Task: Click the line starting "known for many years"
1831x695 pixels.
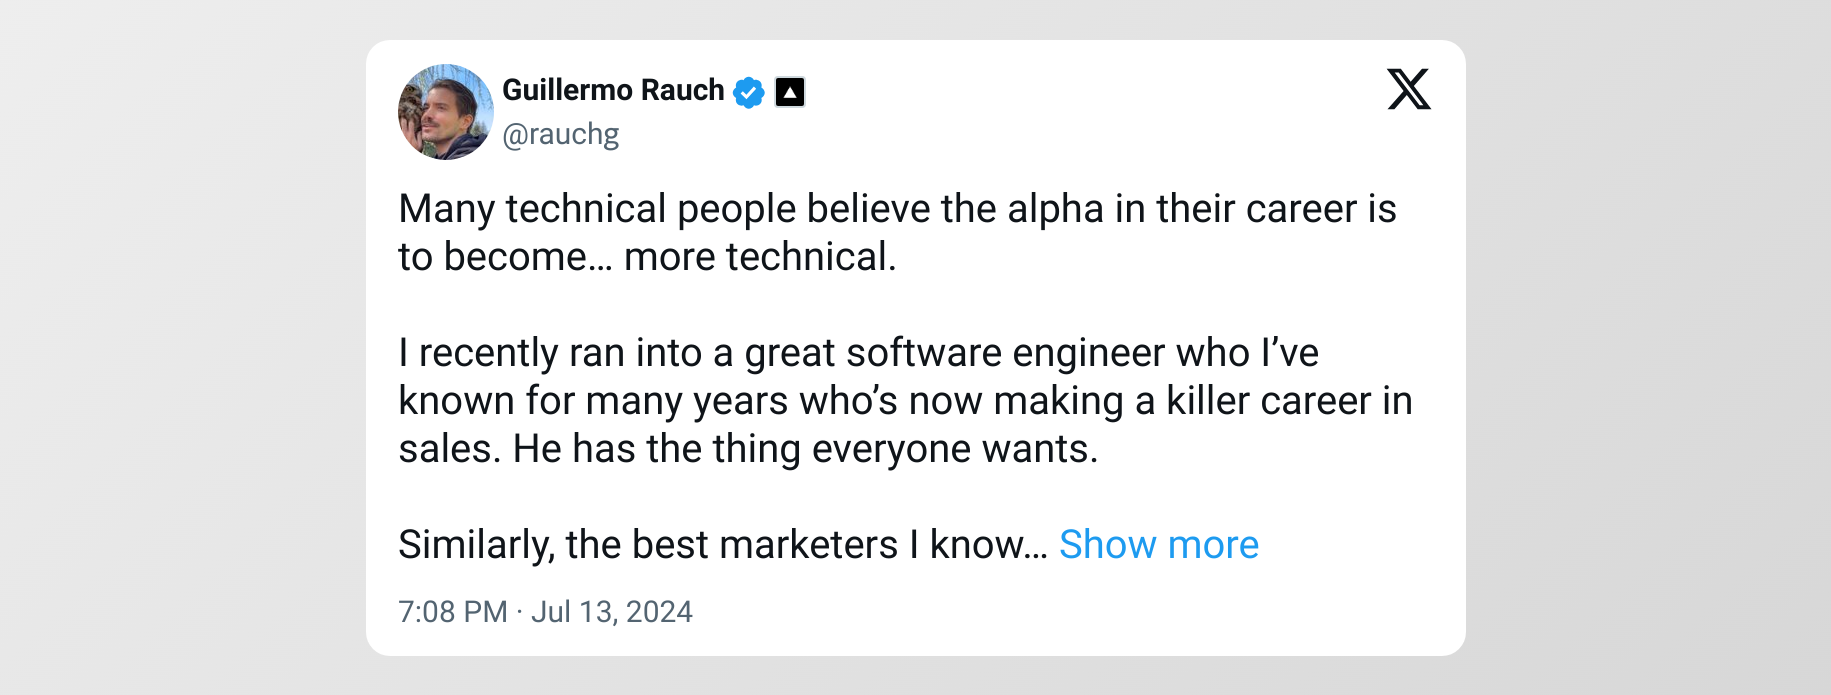Action: pyautogui.click(x=905, y=401)
